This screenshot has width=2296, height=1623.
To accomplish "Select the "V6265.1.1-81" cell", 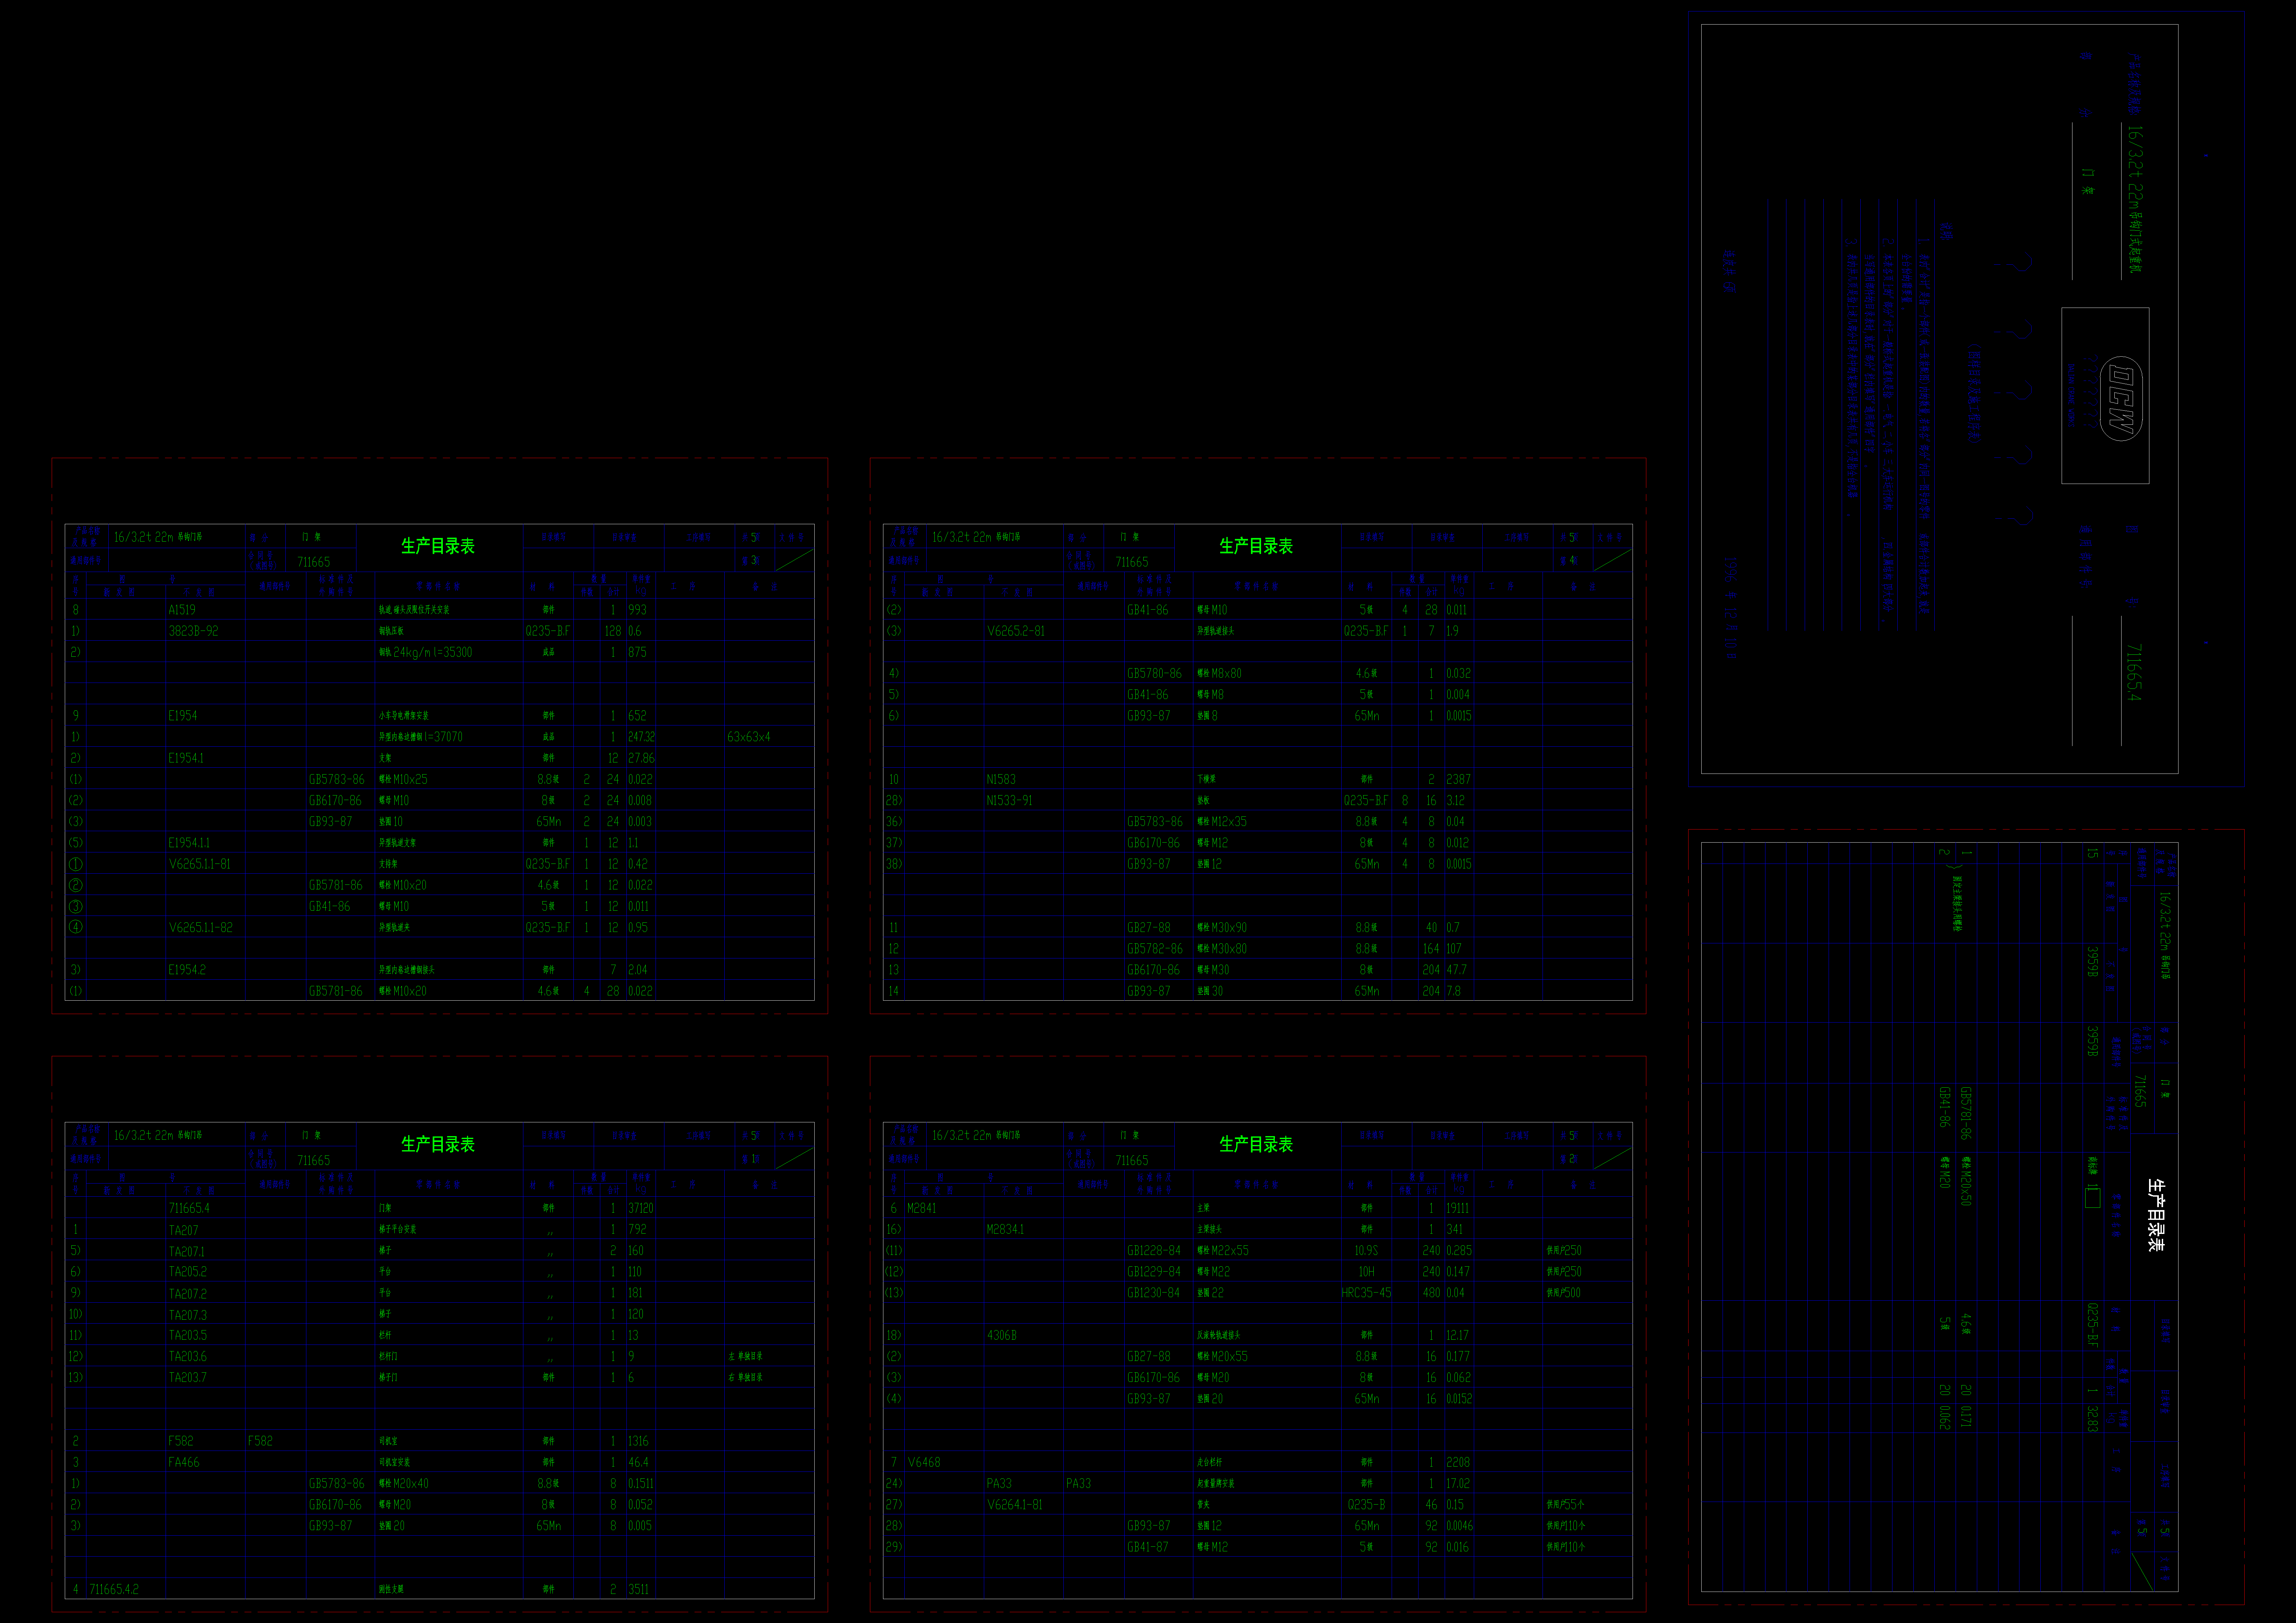I will (199, 864).
